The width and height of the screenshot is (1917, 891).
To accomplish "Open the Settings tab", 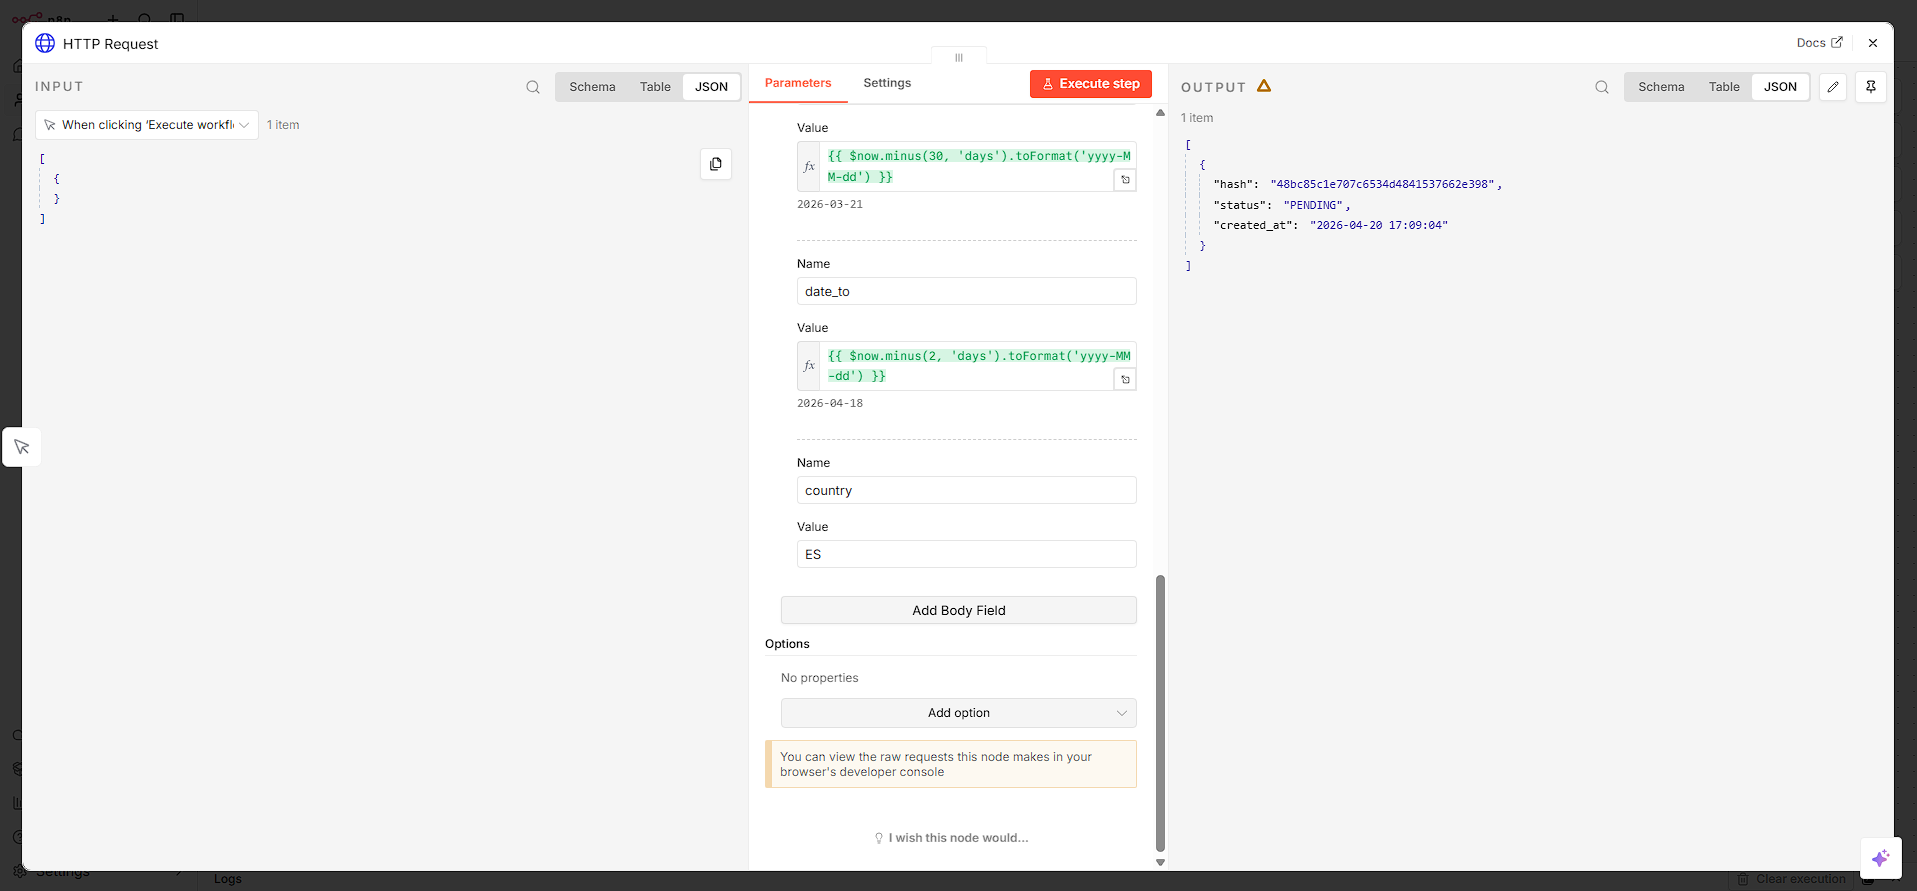I will coord(887,83).
